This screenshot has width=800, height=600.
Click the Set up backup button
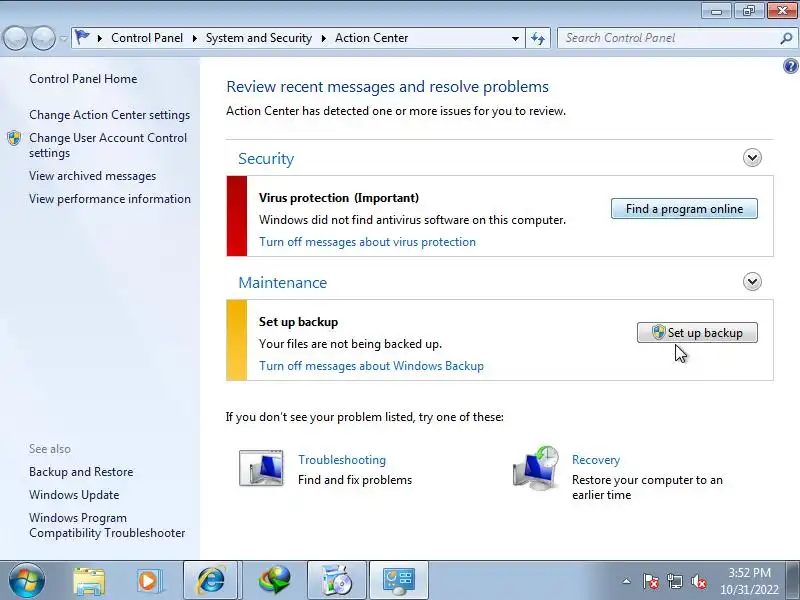coord(697,333)
